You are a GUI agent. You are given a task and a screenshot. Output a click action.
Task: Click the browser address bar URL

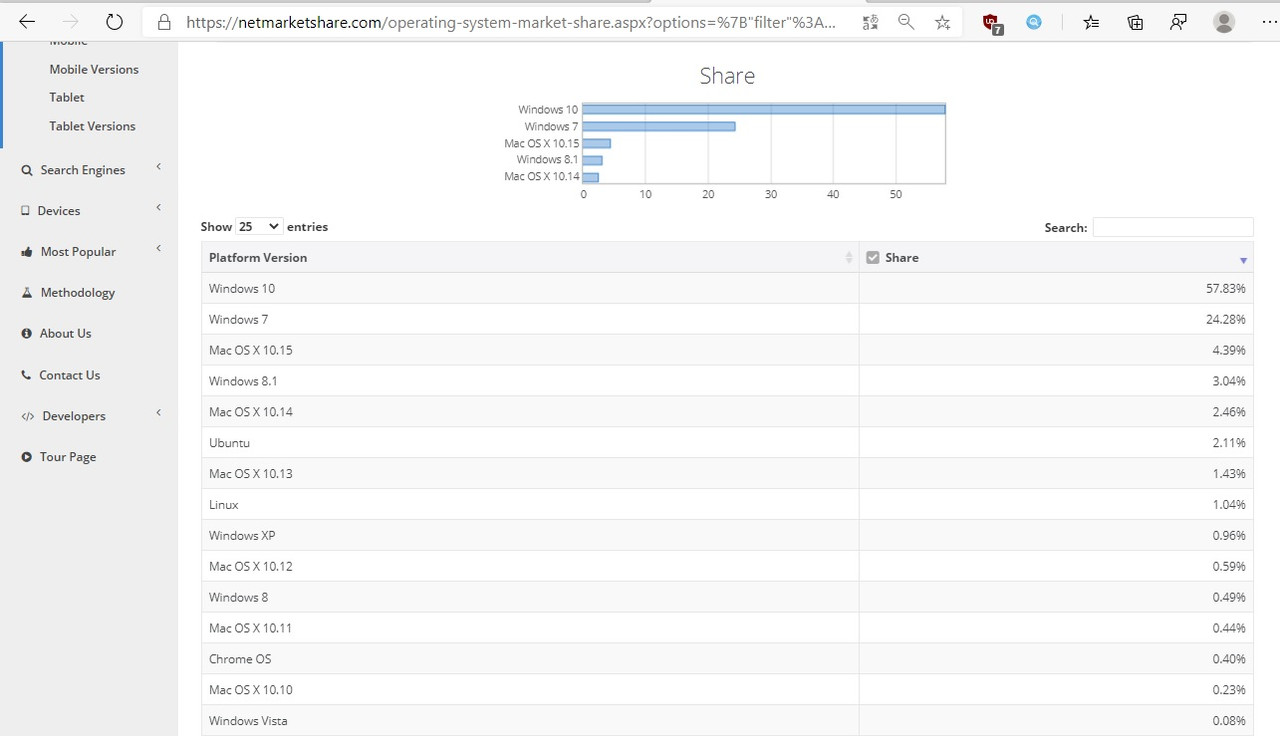(510, 22)
